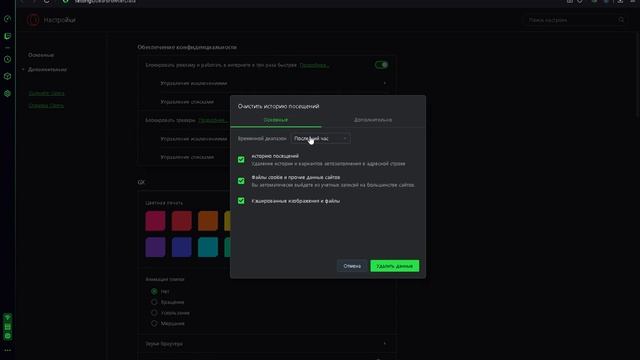Pick the teal color swatch
Image resolution: width=640 pixels, height=360 pixels.
click(208, 247)
